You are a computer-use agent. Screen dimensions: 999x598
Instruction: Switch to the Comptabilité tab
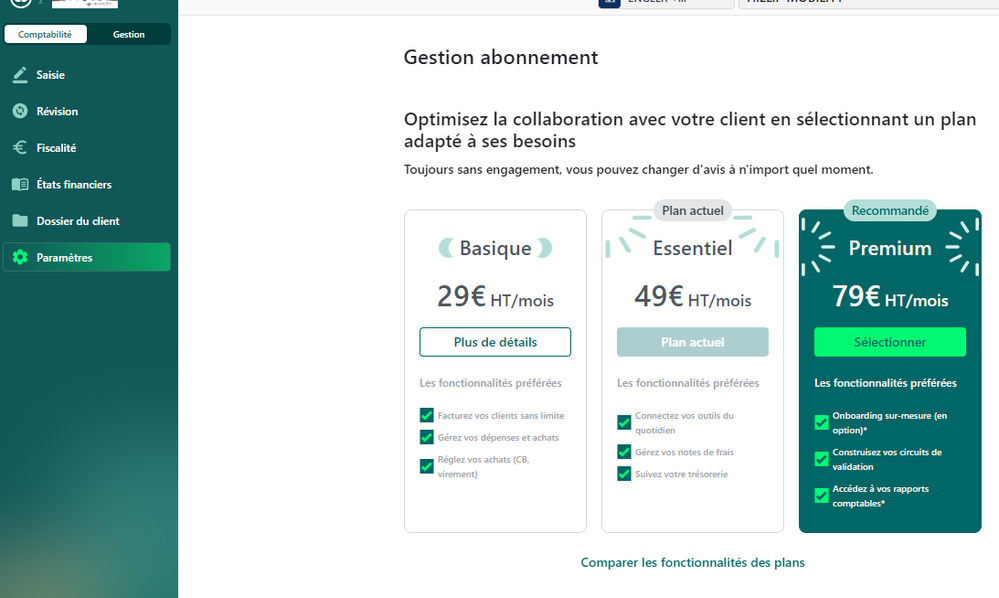pos(45,34)
